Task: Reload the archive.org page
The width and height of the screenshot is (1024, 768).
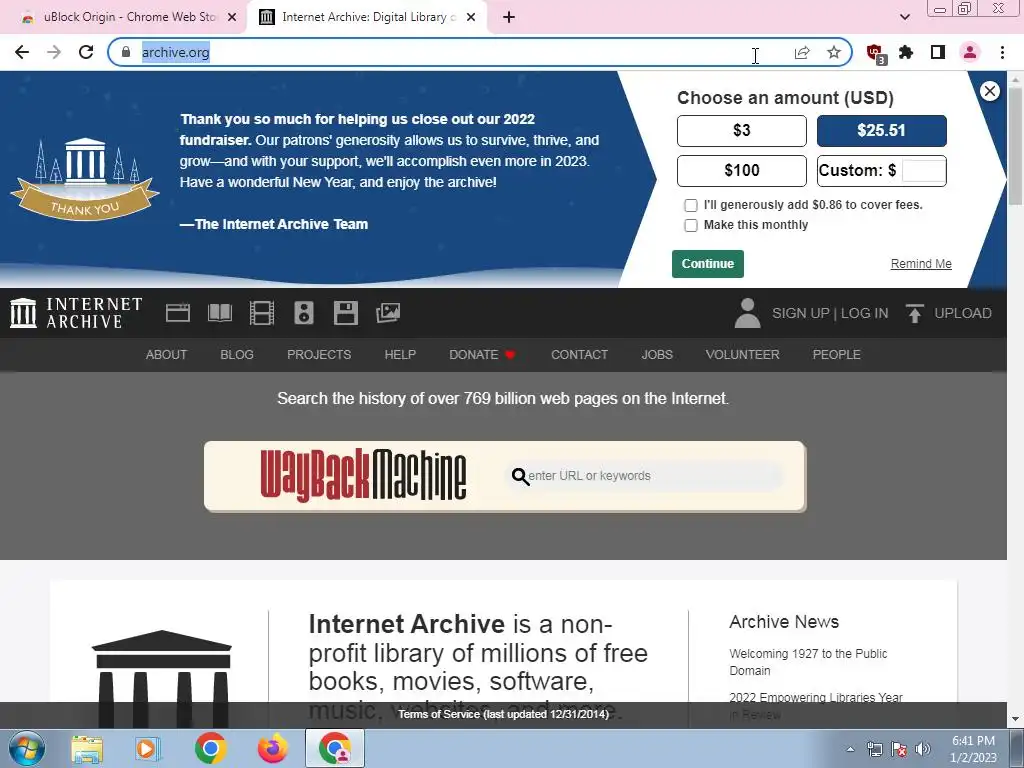Action: click(86, 52)
